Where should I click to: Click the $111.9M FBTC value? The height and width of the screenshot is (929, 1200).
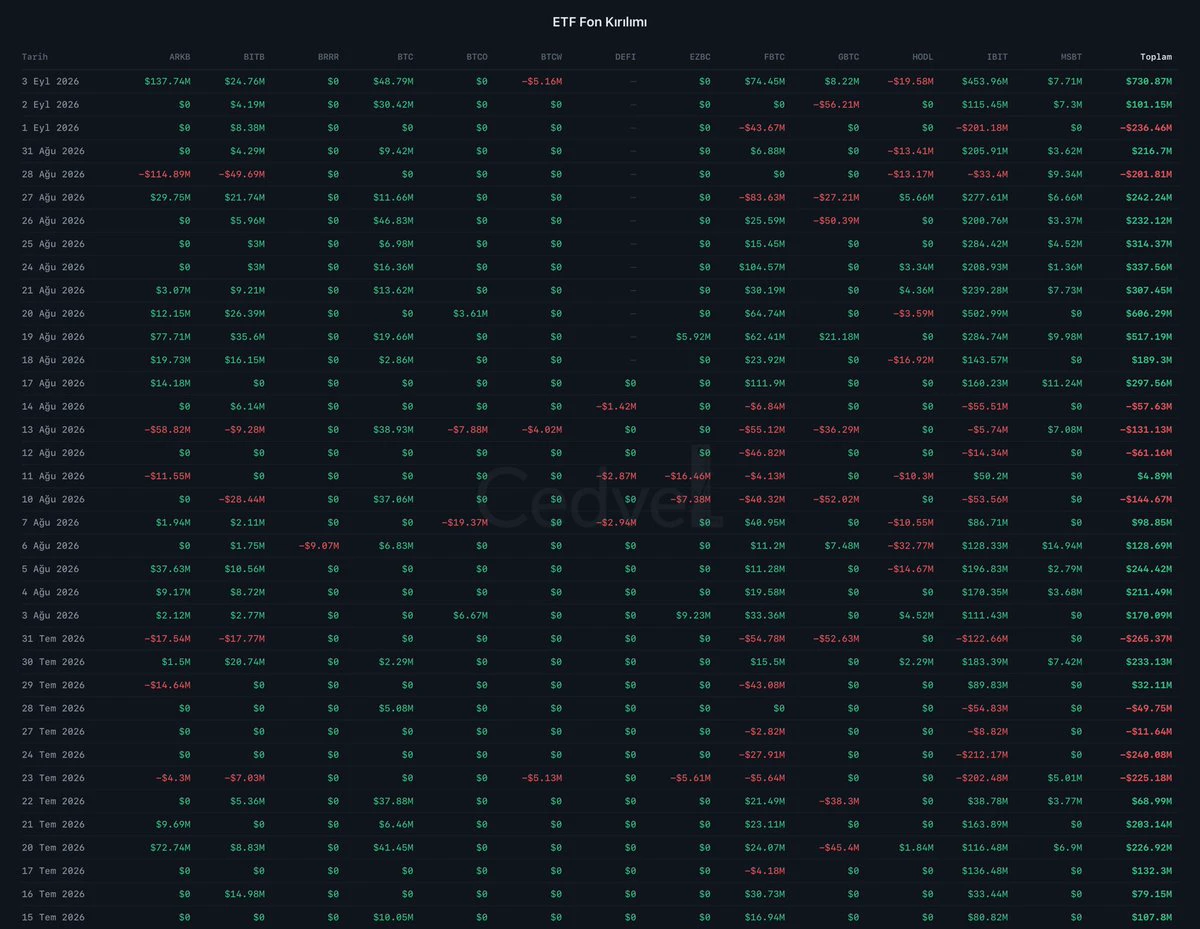point(764,383)
